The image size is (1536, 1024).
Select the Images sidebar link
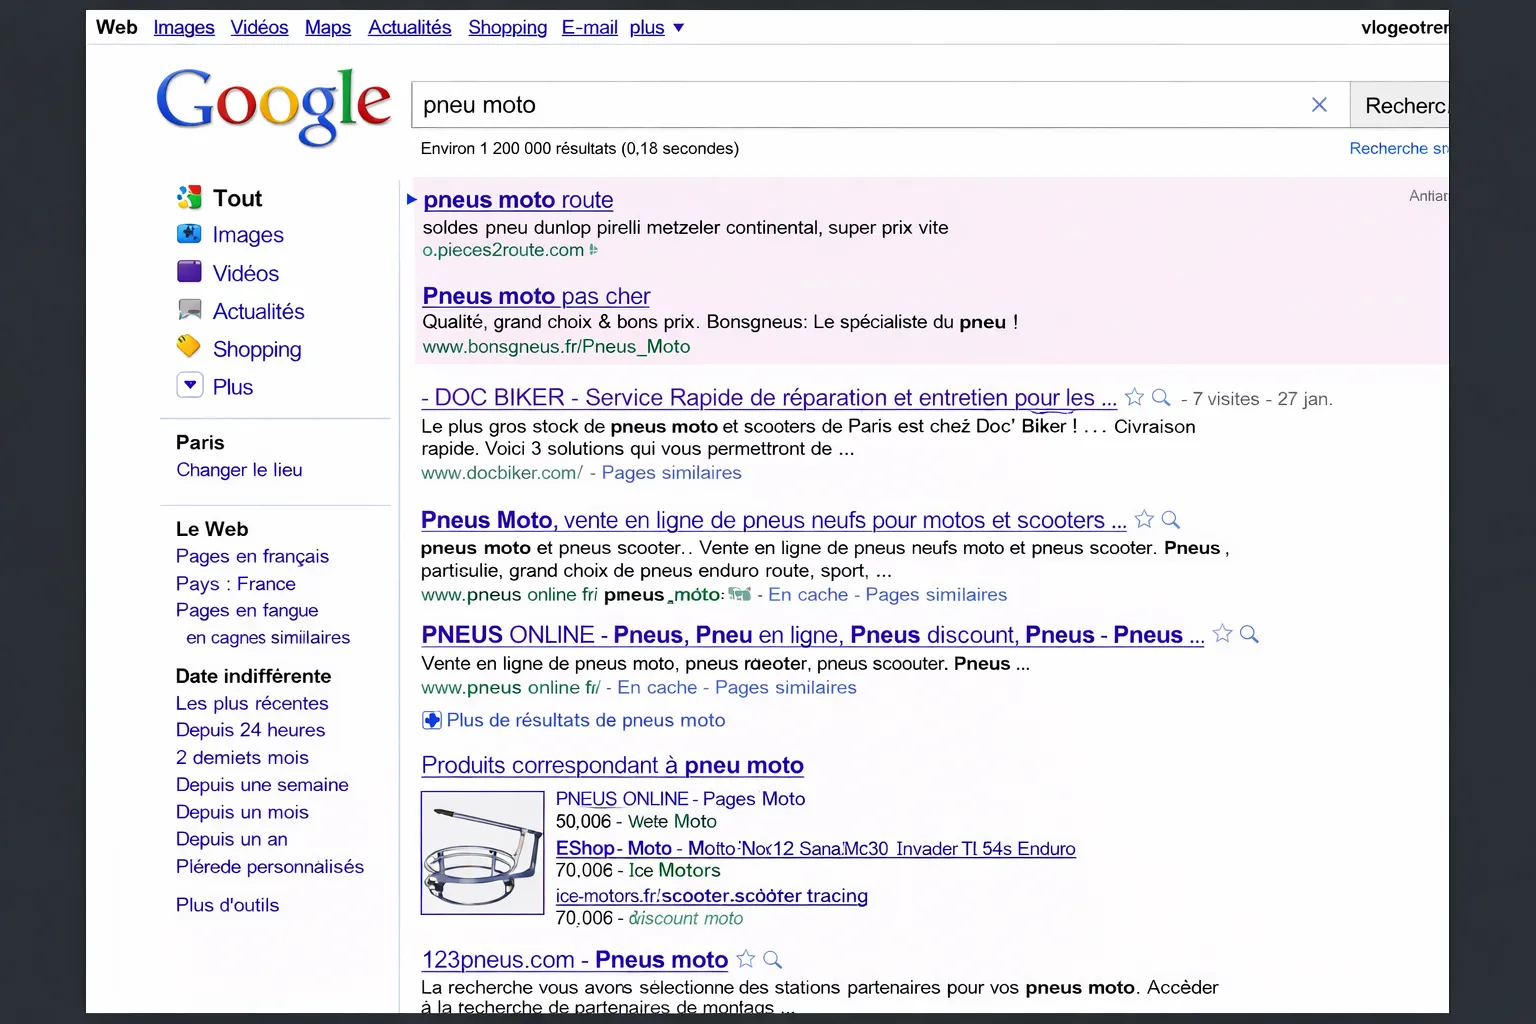248,235
